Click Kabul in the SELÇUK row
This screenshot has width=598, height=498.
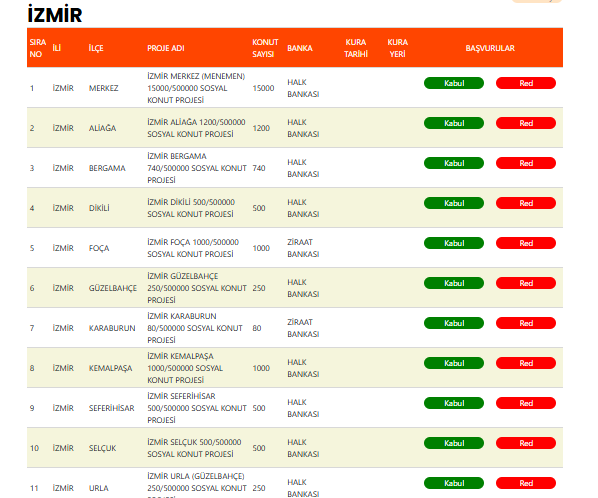(x=454, y=443)
